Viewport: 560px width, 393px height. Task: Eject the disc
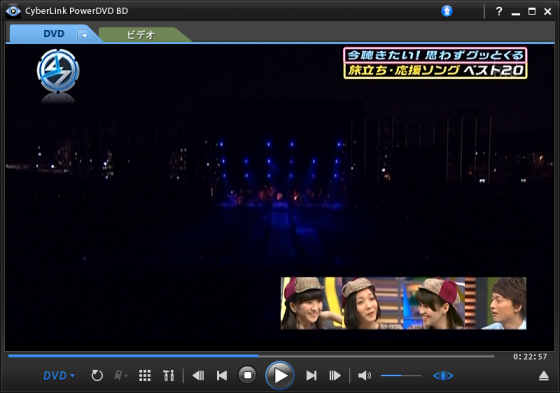pyautogui.click(x=544, y=375)
